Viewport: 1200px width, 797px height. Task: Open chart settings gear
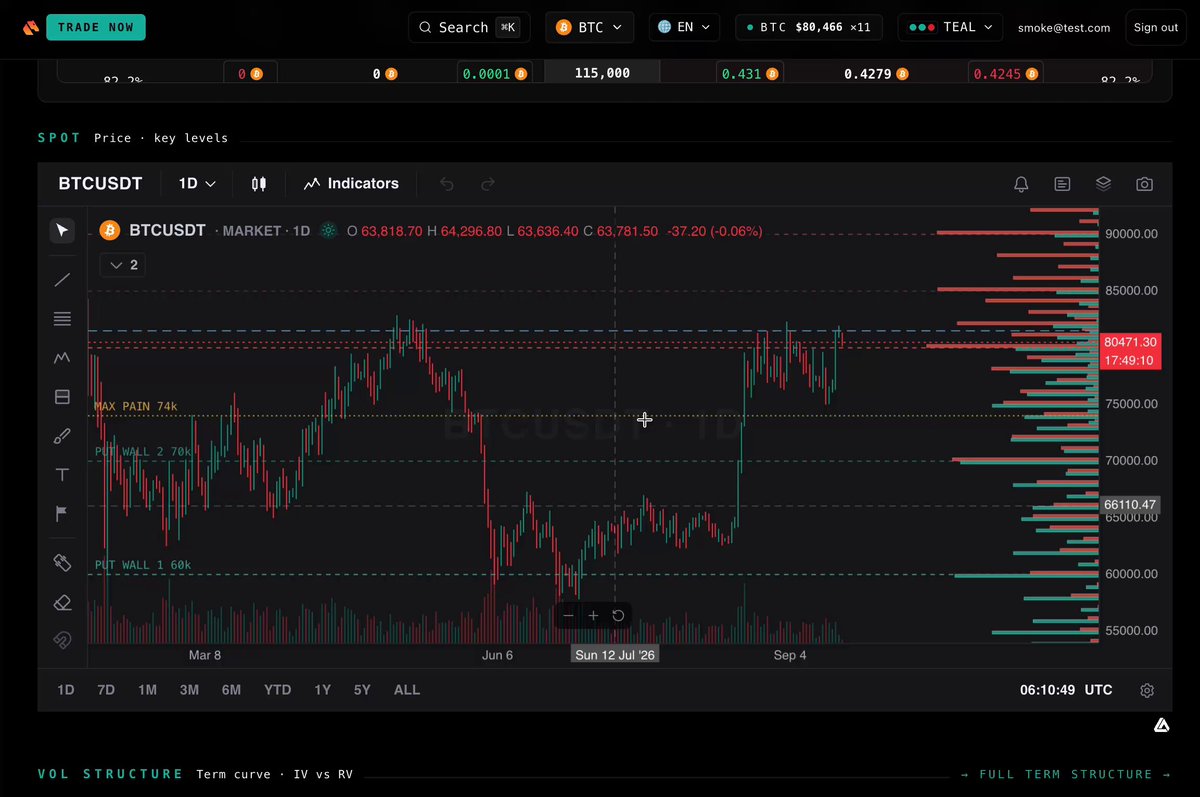(x=1147, y=690)
